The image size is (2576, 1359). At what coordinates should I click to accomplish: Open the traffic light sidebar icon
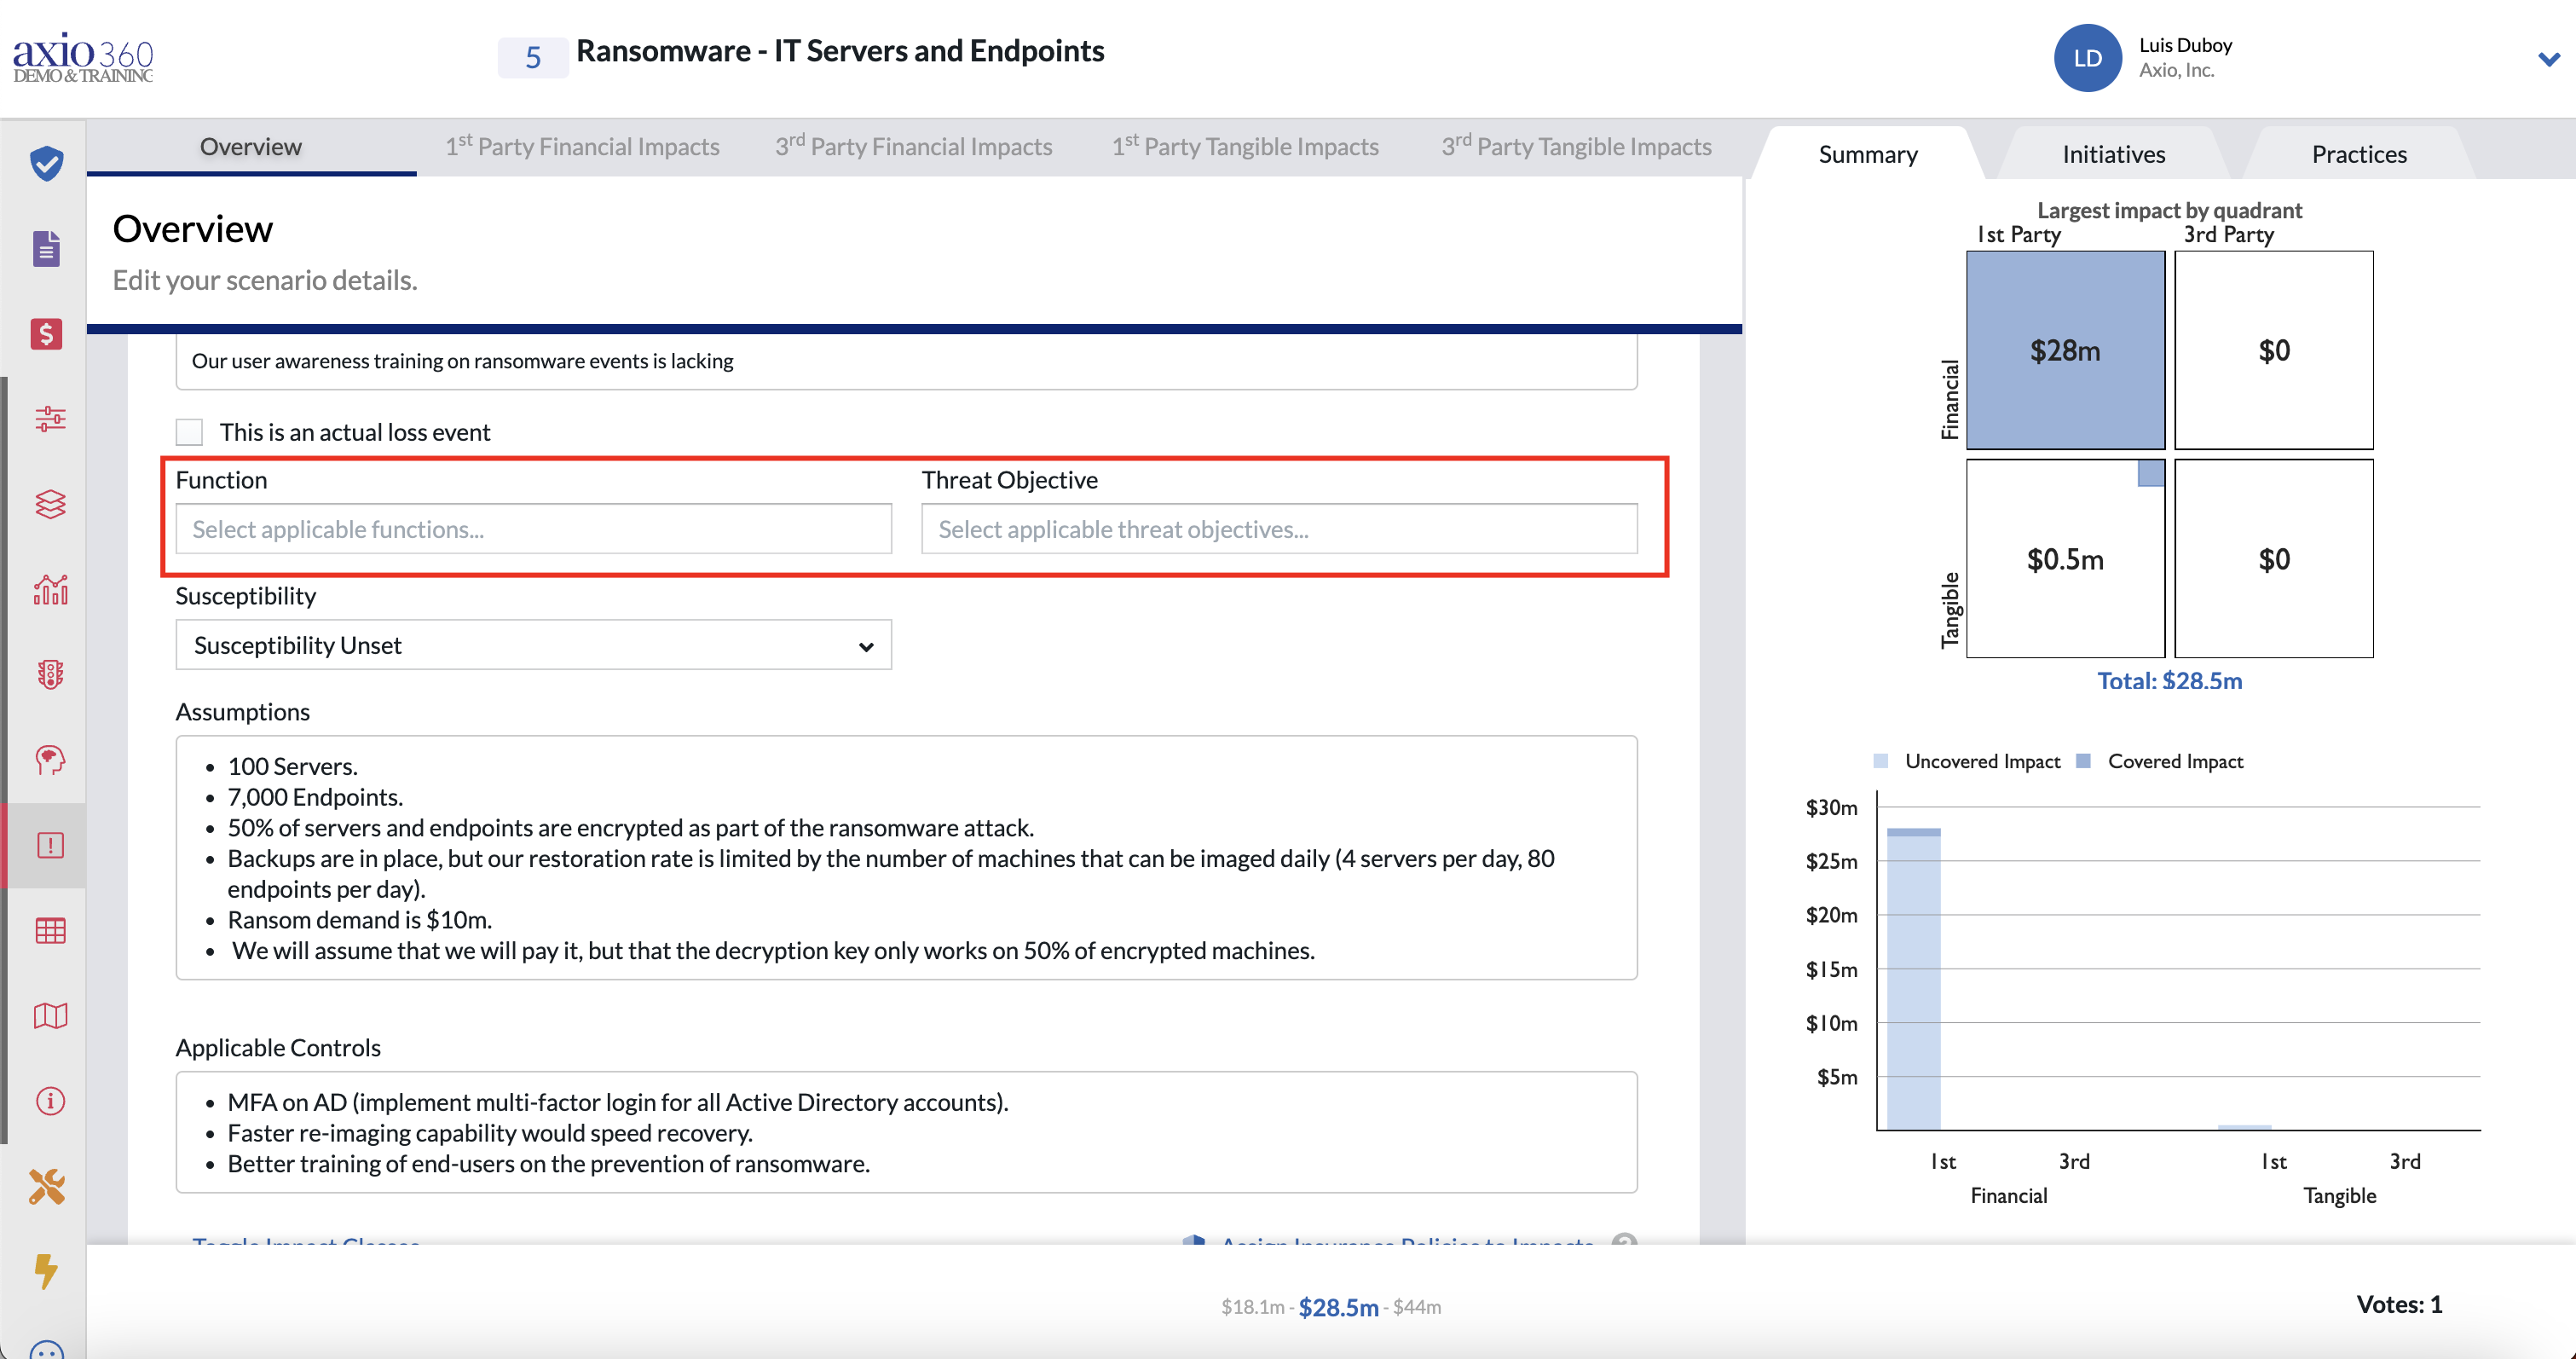(50, 675)
